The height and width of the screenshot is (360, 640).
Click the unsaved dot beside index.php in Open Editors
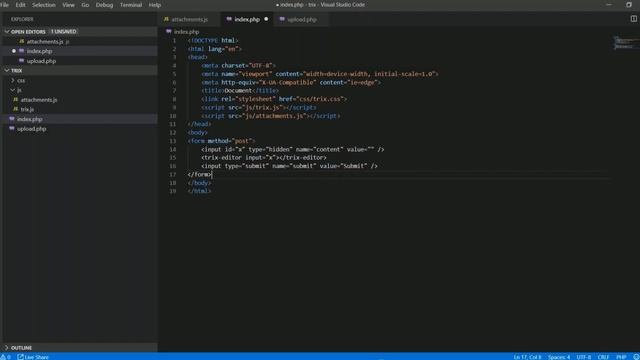tap(13, 51)
